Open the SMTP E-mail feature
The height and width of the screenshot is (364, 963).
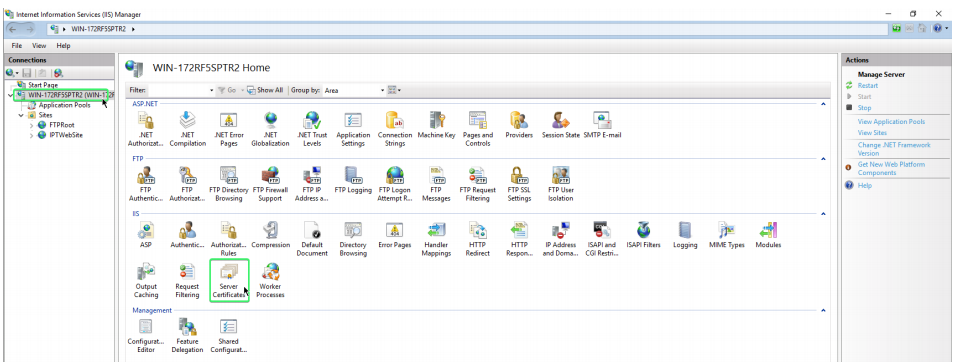(x=602, y=125)
